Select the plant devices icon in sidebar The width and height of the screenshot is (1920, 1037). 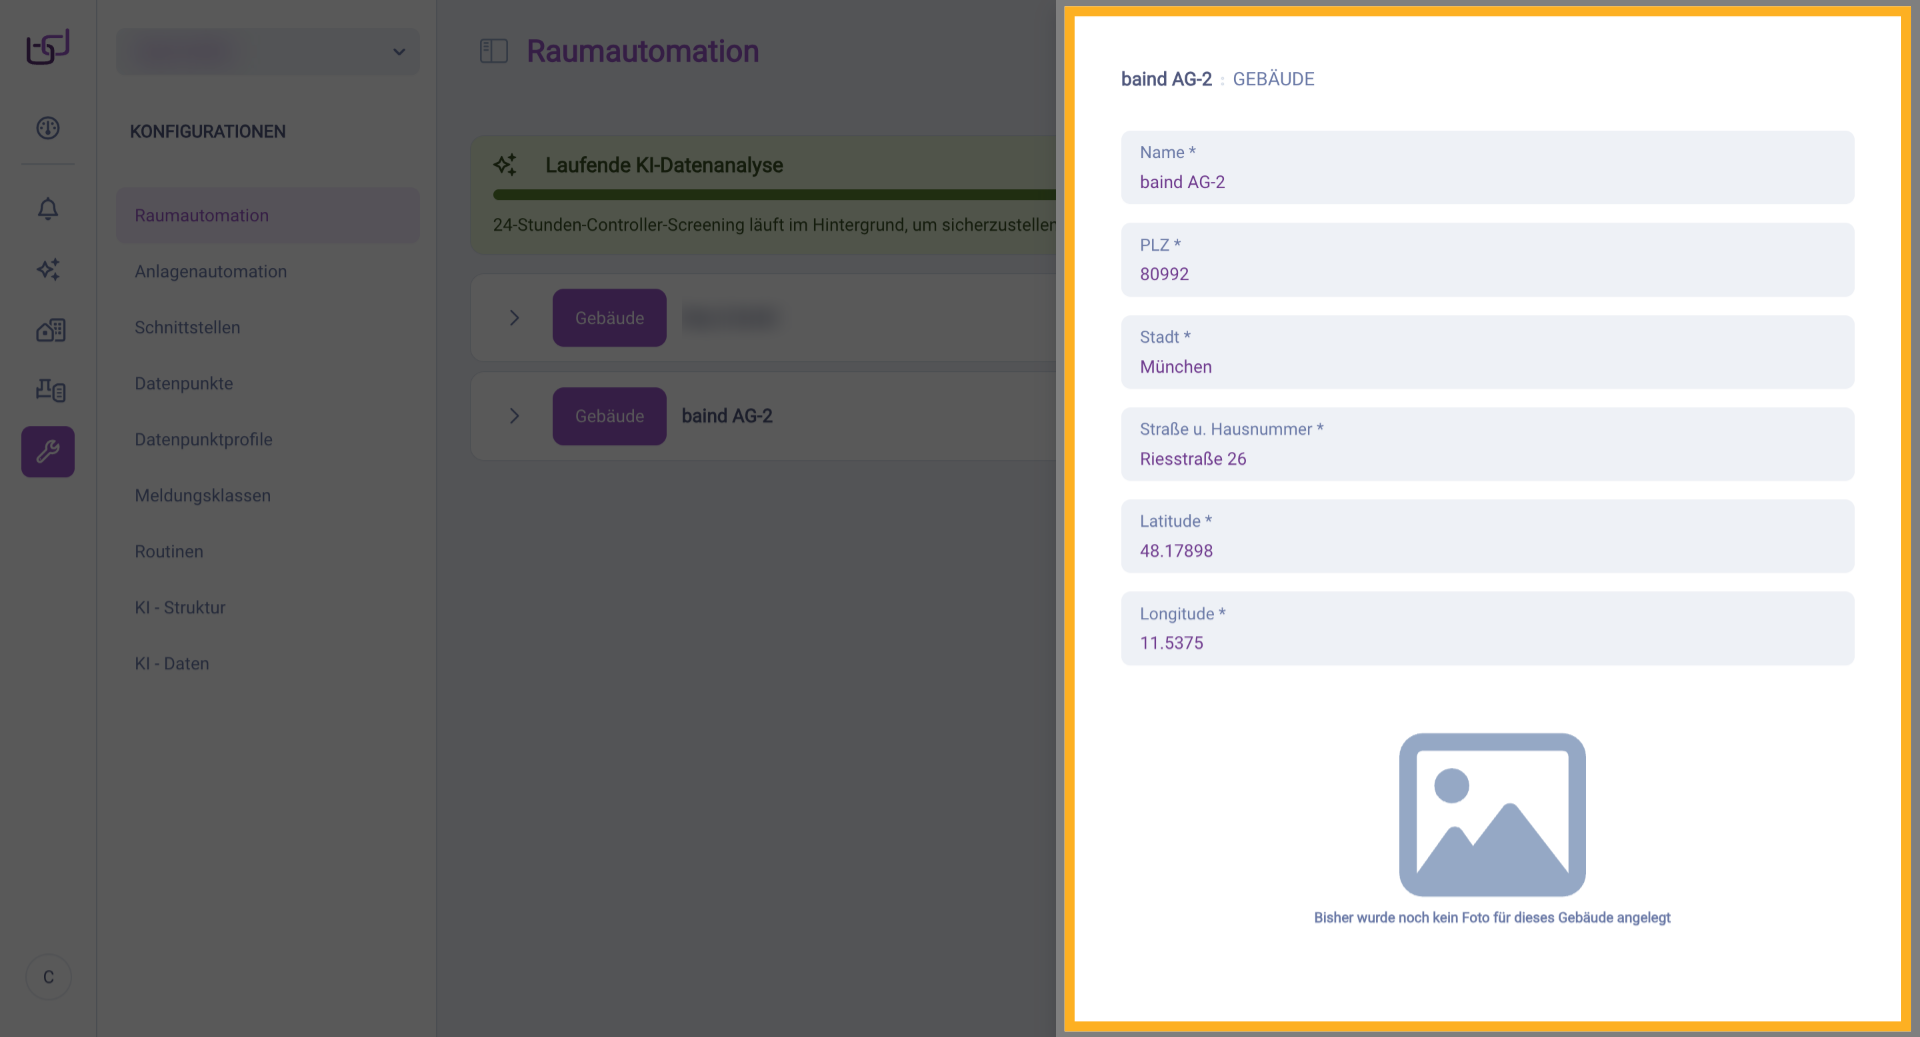(47, 390)
